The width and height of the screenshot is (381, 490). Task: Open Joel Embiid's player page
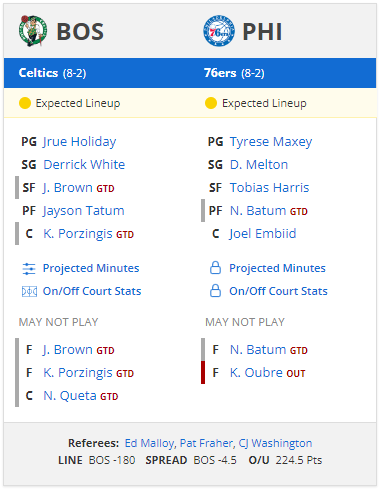coord(263,234)
